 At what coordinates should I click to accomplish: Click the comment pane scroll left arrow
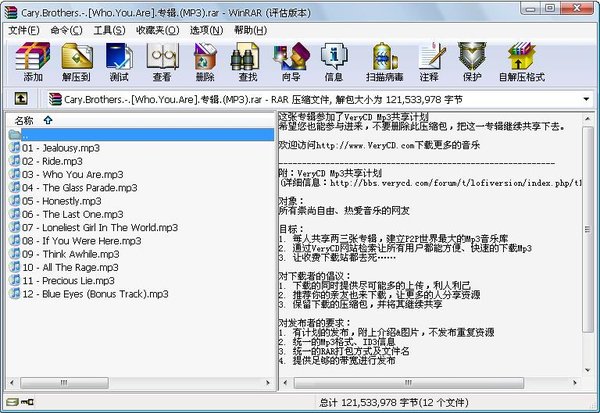click(x=285, y=382)
